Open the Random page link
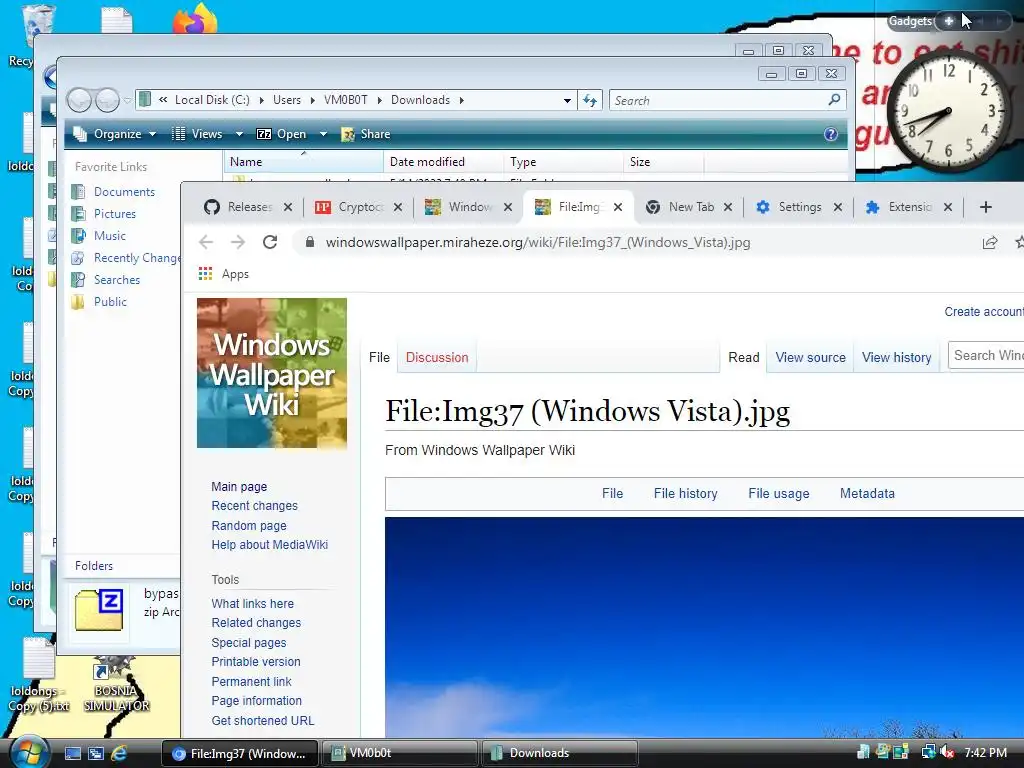The height and width of the screenshot is (768, 1024). pos(249,525)
